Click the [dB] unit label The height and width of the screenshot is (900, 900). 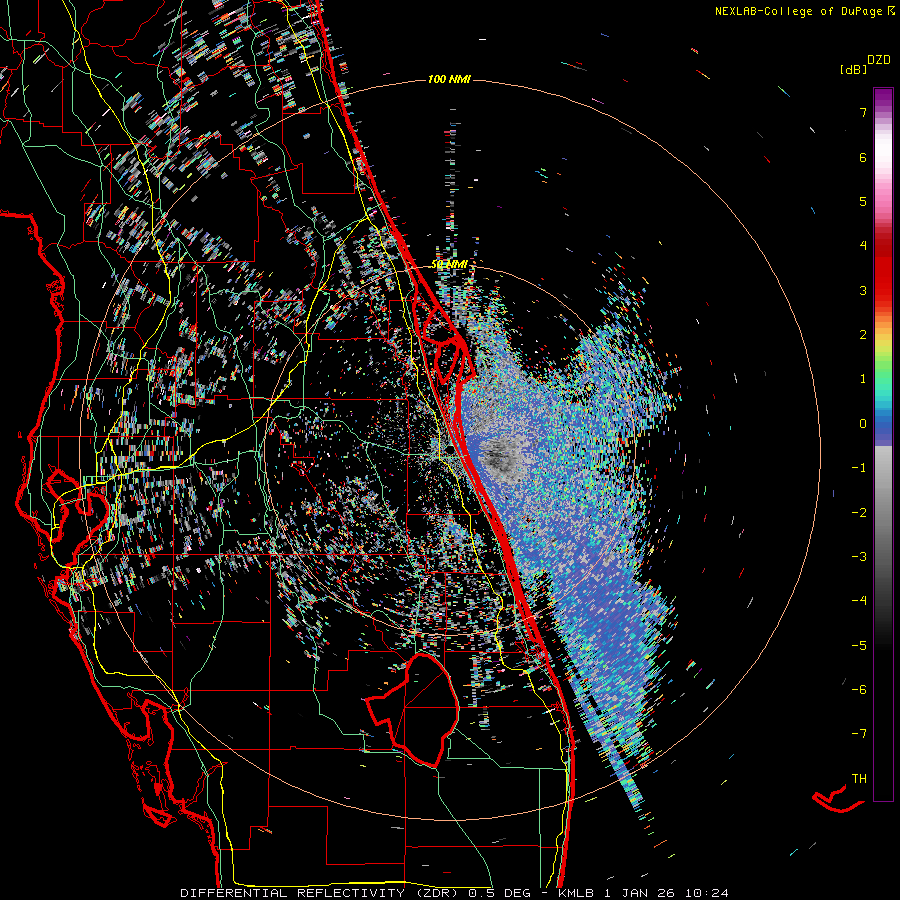tap(853, 70)
